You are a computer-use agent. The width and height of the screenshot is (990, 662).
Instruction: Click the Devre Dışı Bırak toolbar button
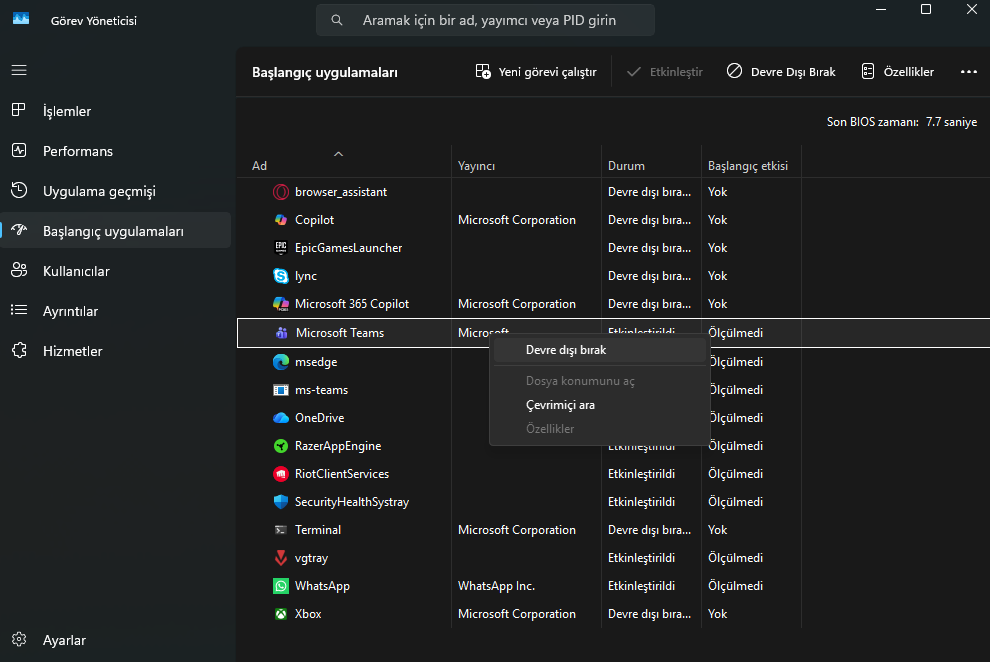coord(781,72)
